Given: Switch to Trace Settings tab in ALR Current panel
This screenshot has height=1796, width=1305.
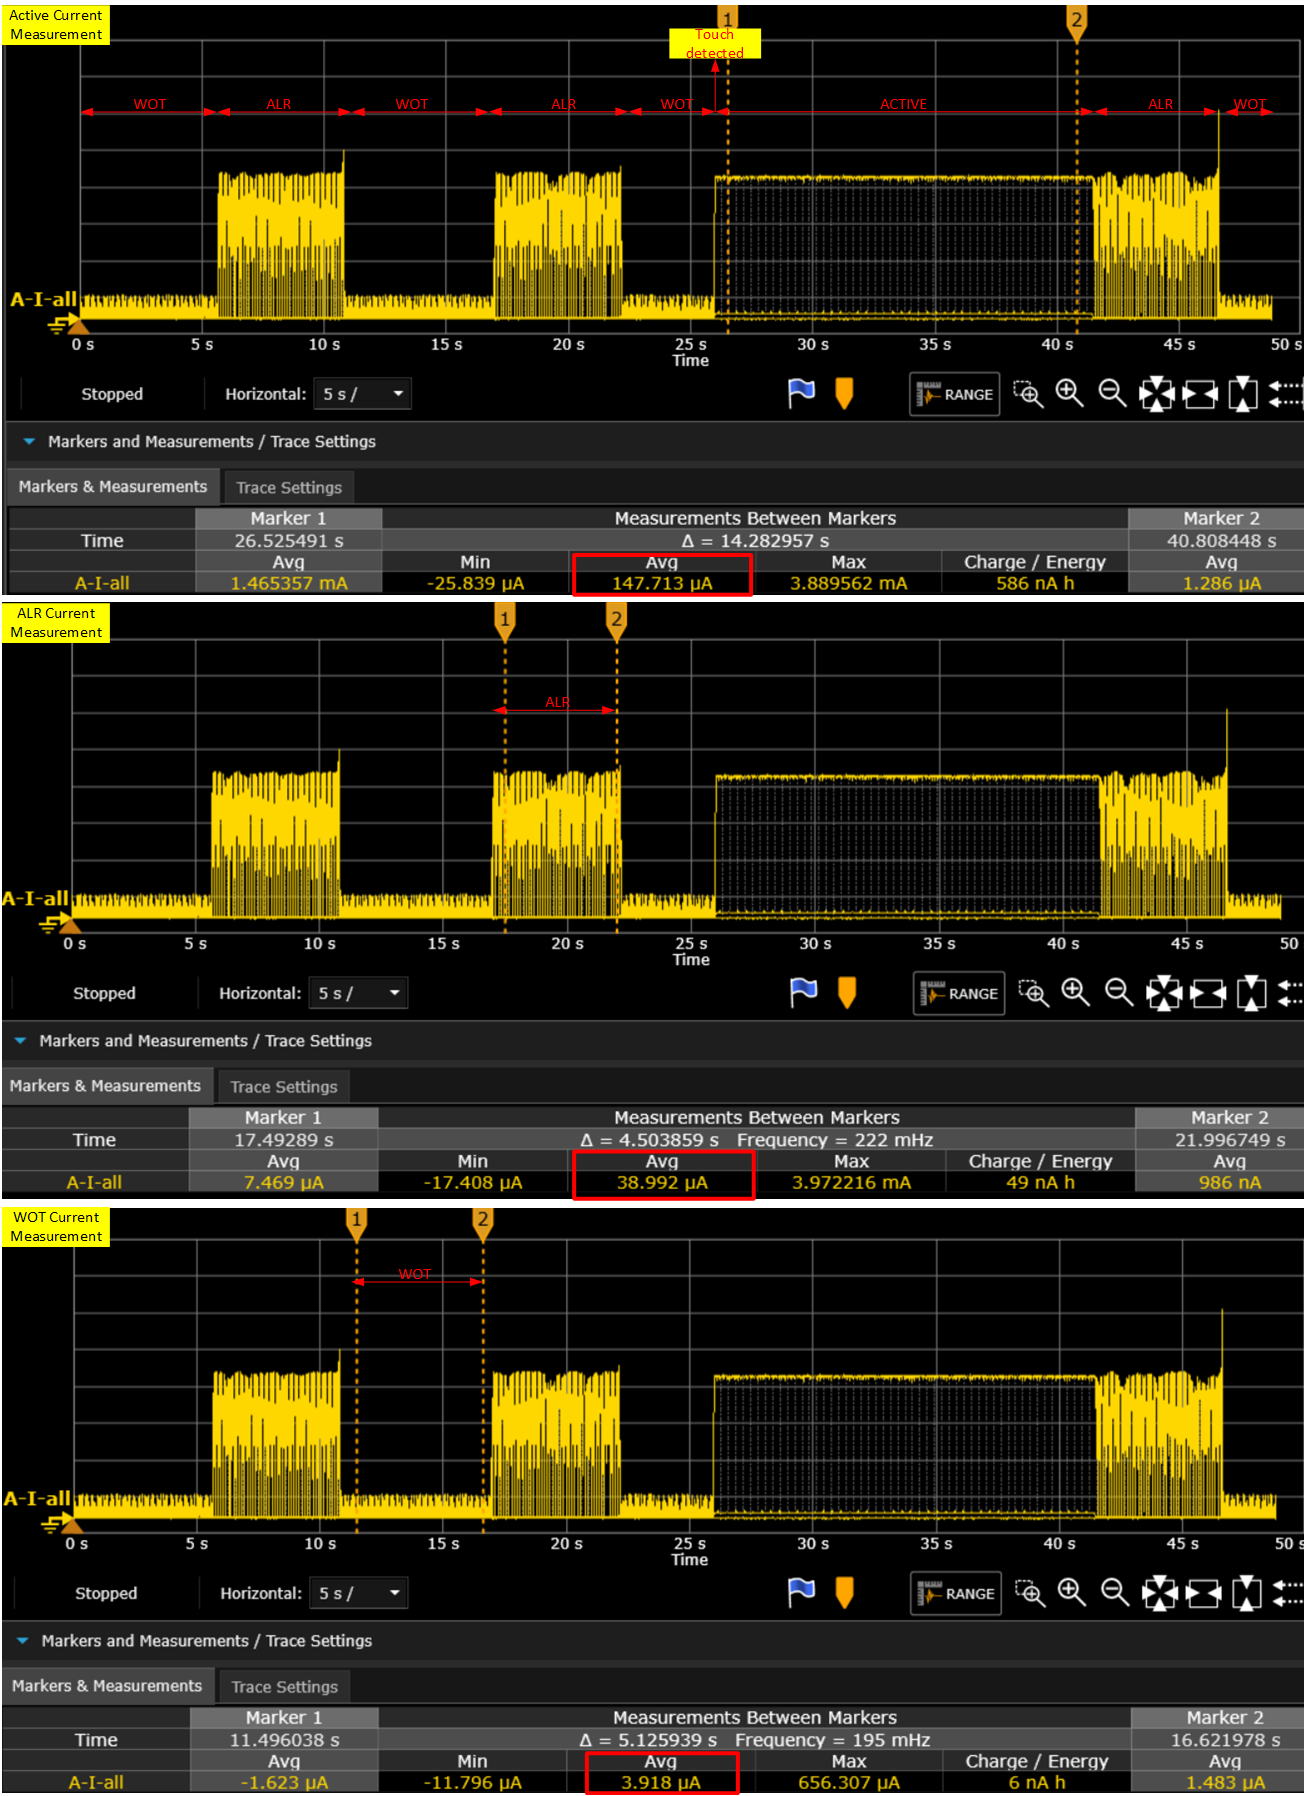Looking at the screenshot, I should (x=284, y=1087).
